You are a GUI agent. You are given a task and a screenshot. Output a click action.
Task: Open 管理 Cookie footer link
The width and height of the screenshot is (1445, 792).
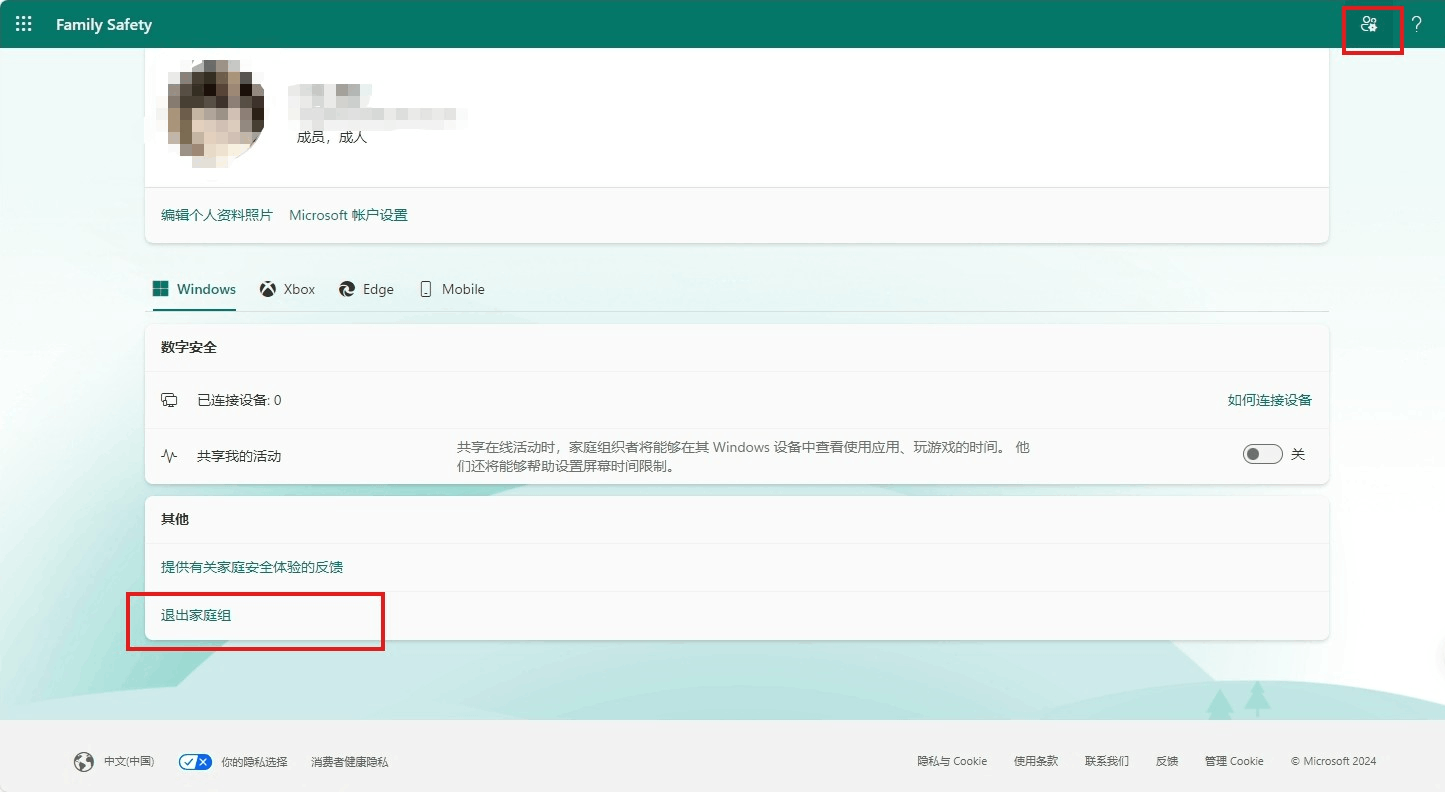[x=1234, y=761]
